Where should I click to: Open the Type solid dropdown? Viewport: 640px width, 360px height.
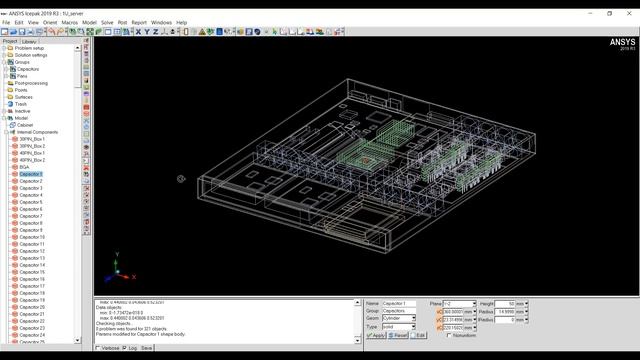click(x=413, y=327)
